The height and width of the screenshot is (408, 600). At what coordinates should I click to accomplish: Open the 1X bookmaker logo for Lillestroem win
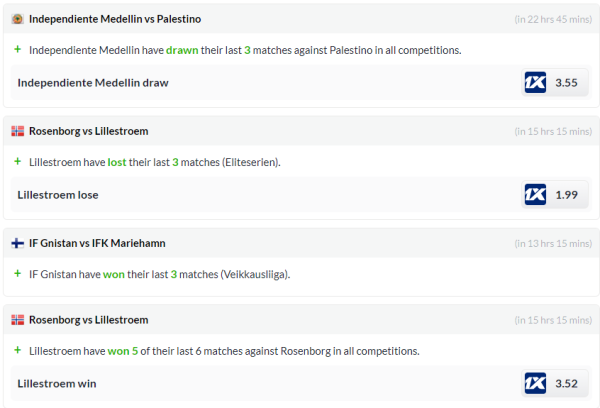[x=535, y=383]
